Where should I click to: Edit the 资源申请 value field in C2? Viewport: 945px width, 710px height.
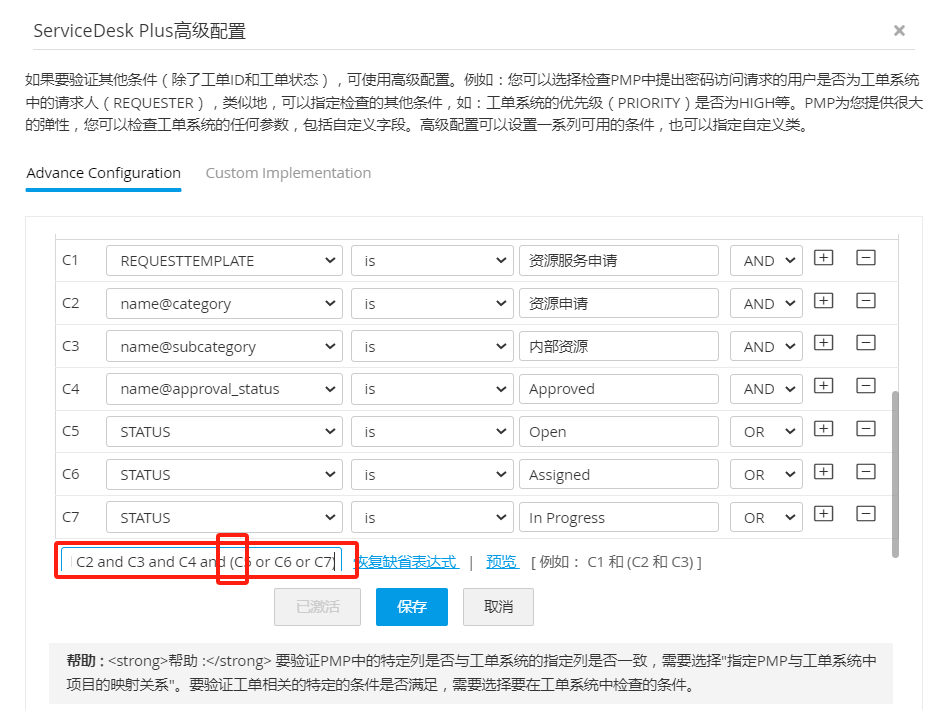[x=619, y=303]
